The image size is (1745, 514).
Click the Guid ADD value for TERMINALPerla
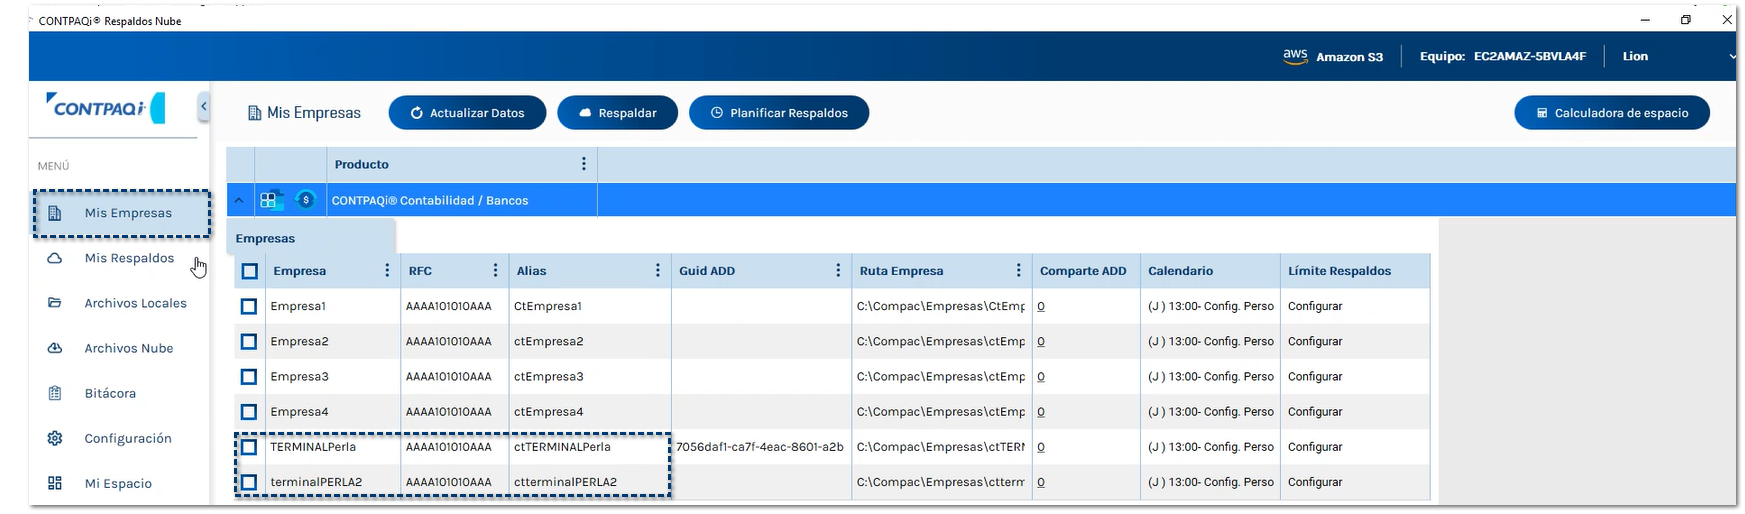click(x=760, y=447)
